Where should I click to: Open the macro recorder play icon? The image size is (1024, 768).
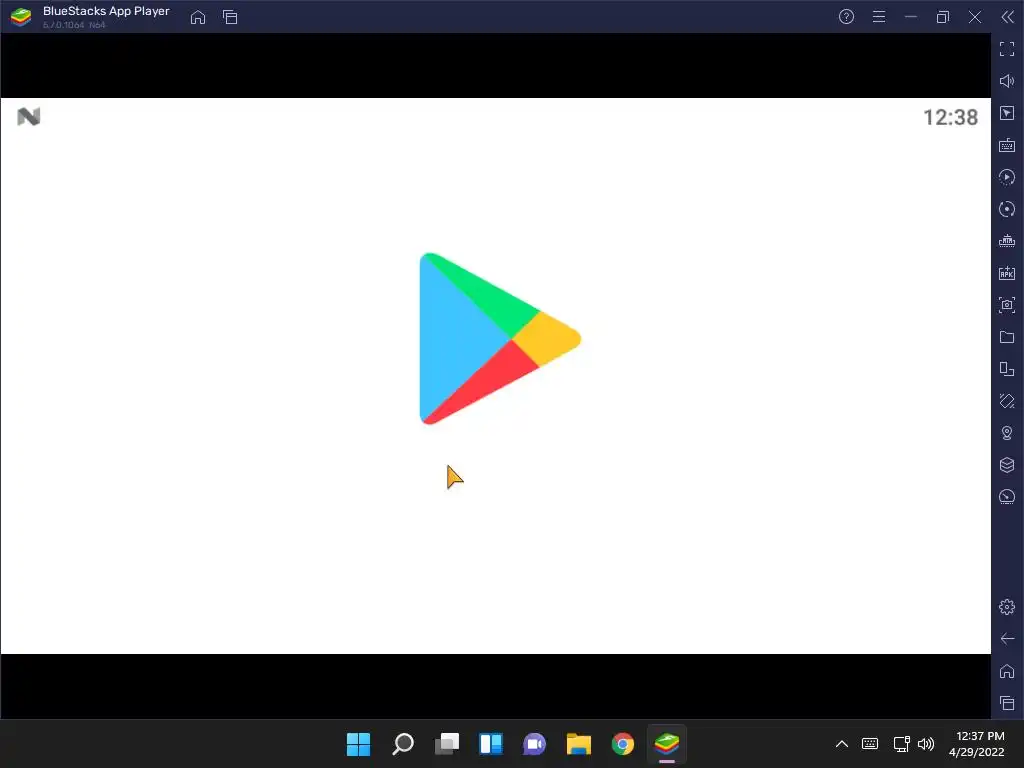(1007, 177)
